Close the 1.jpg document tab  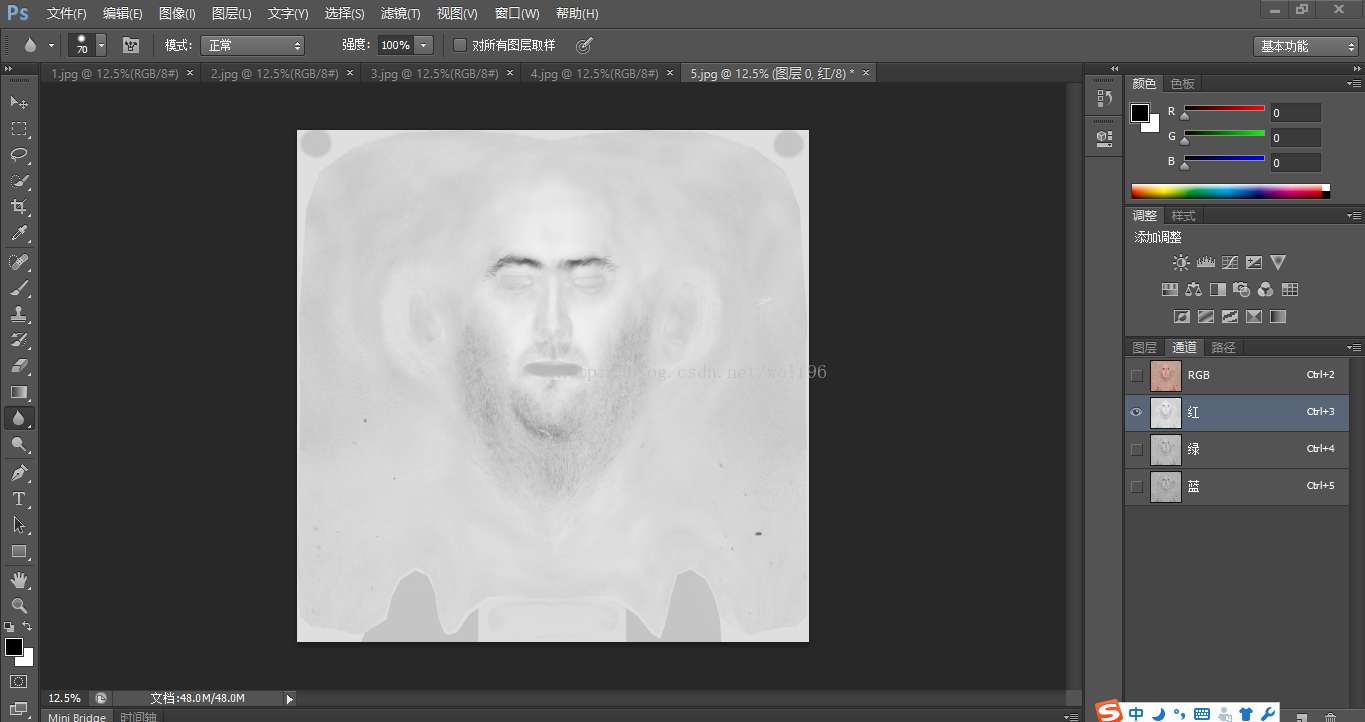190,73
